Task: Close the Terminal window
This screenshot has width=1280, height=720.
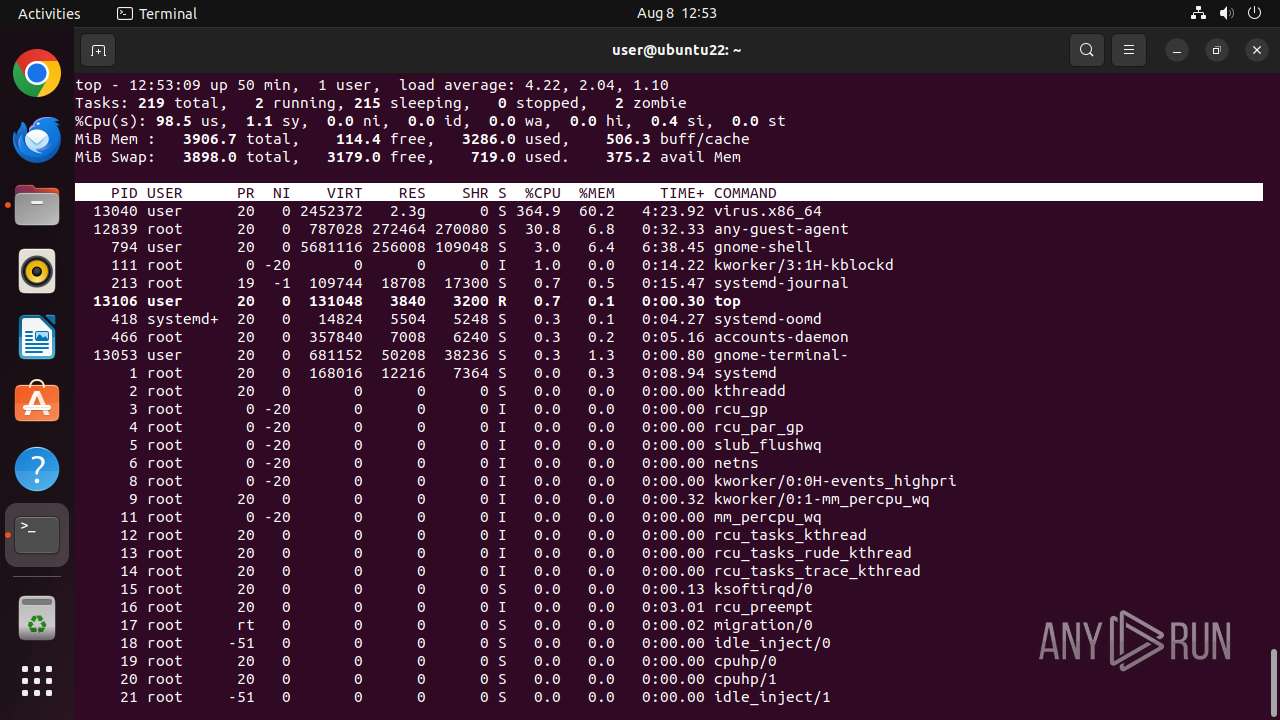Action: [x=1257, y=50]
